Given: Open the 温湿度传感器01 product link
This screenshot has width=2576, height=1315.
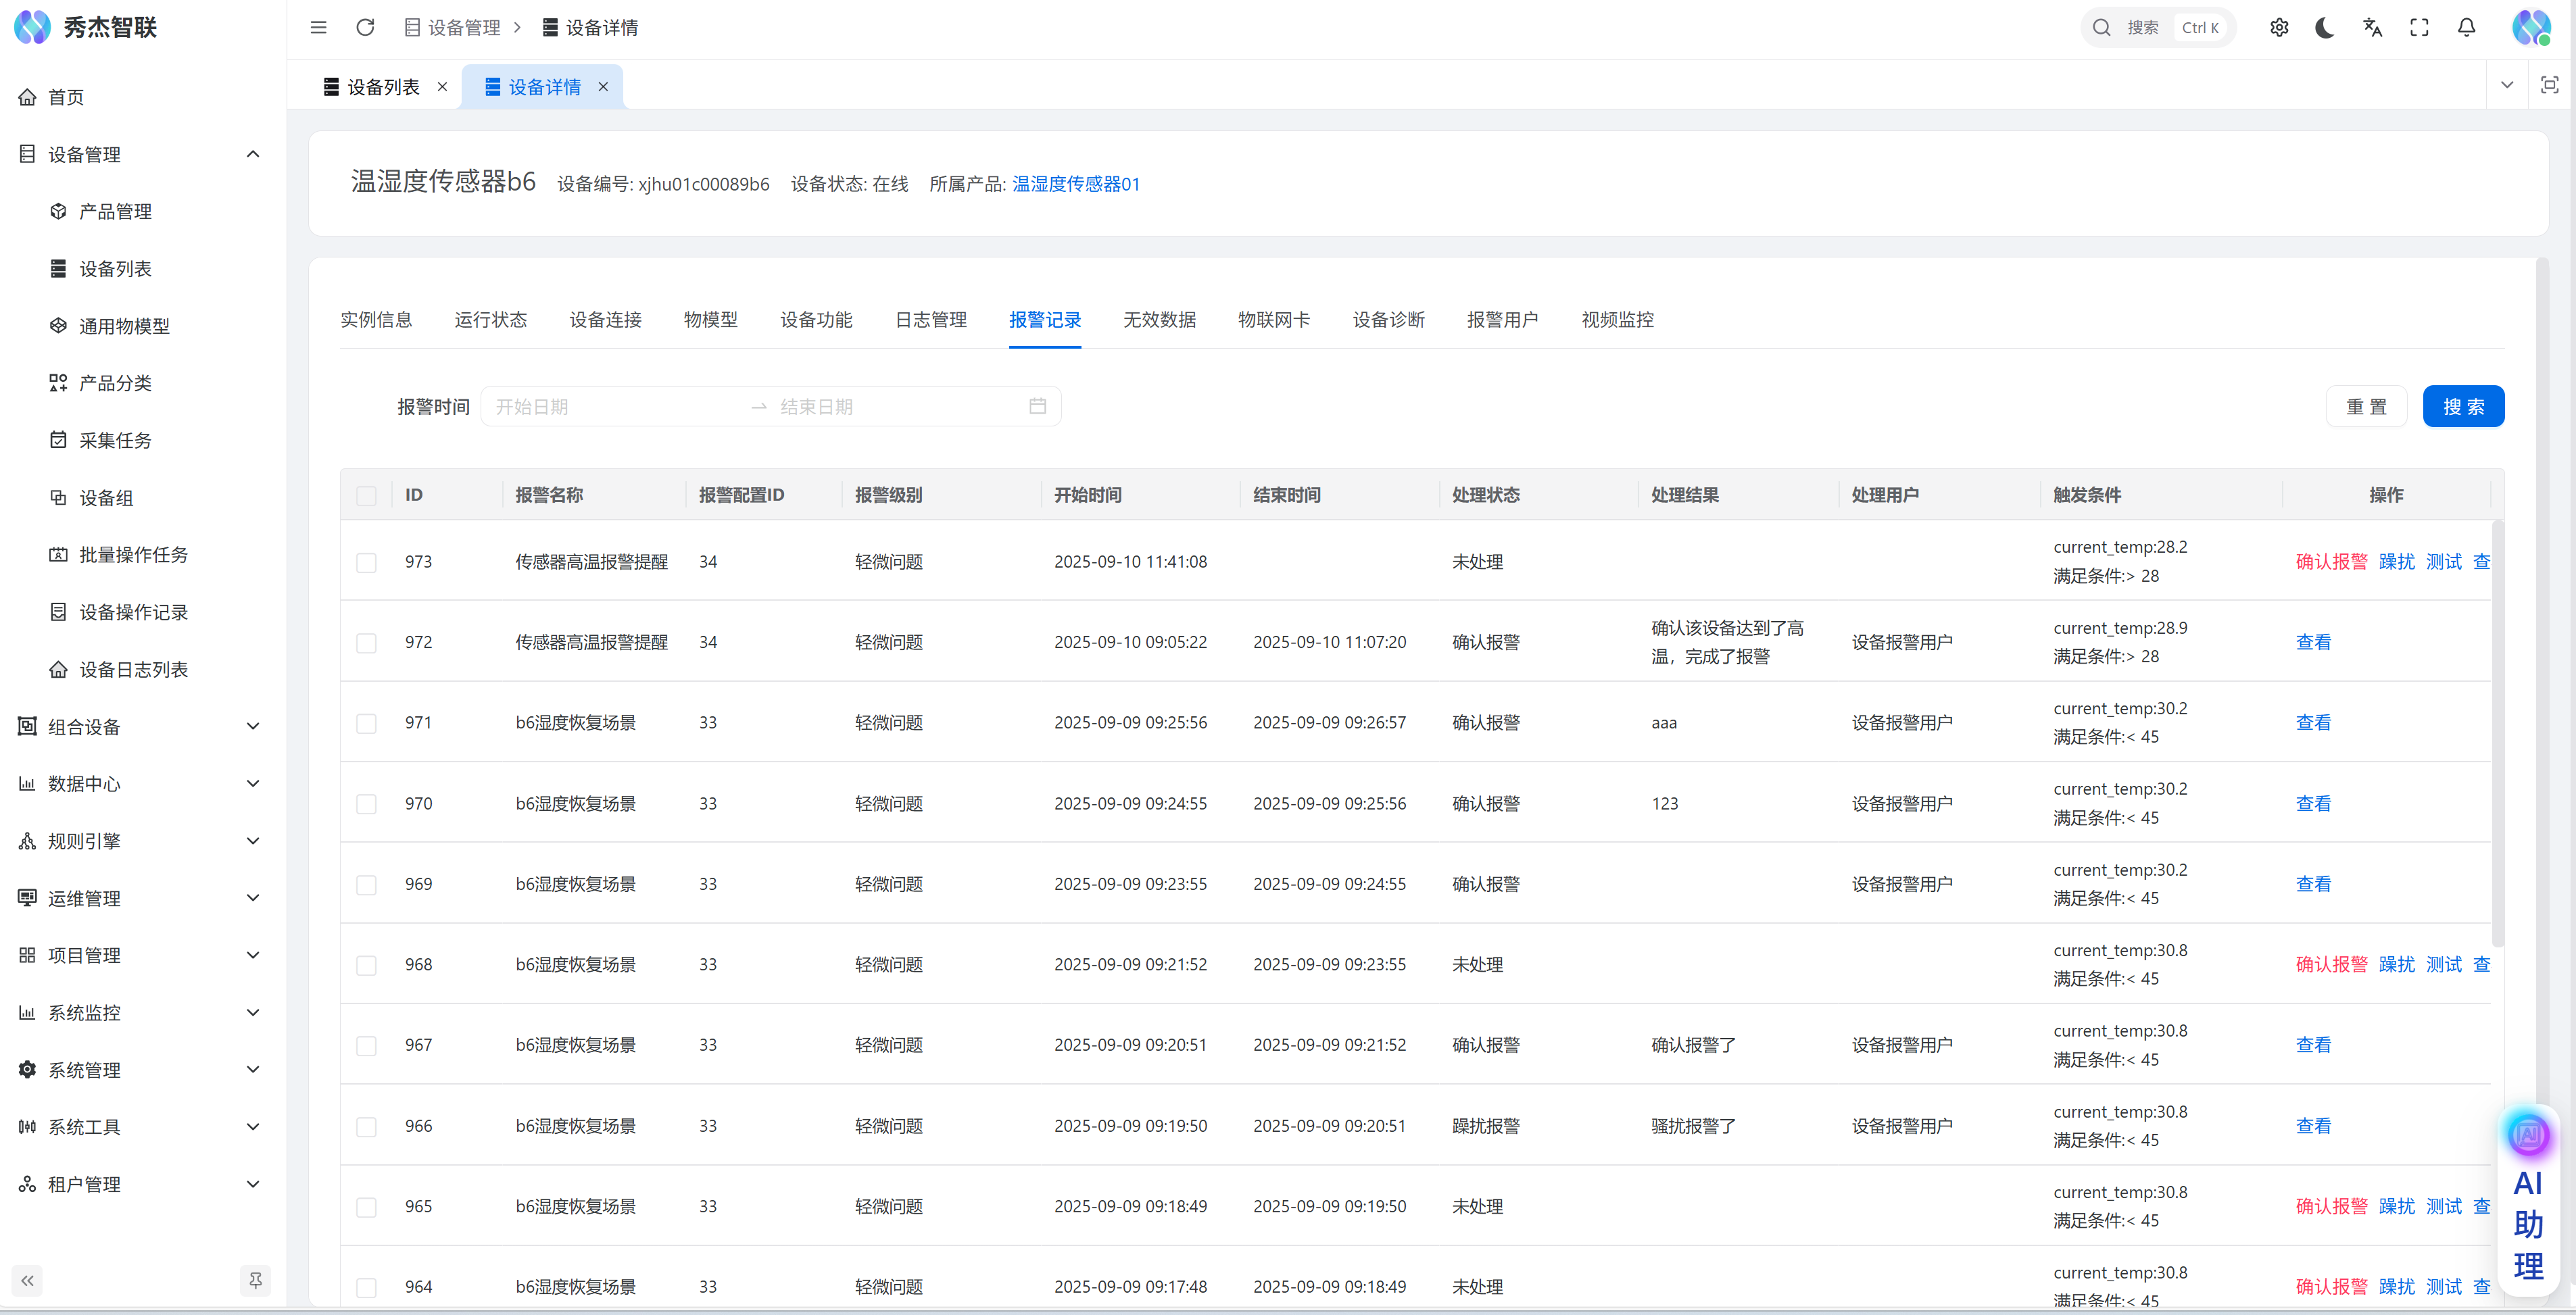Looking at the screenshot, I should click(1075, 184).
